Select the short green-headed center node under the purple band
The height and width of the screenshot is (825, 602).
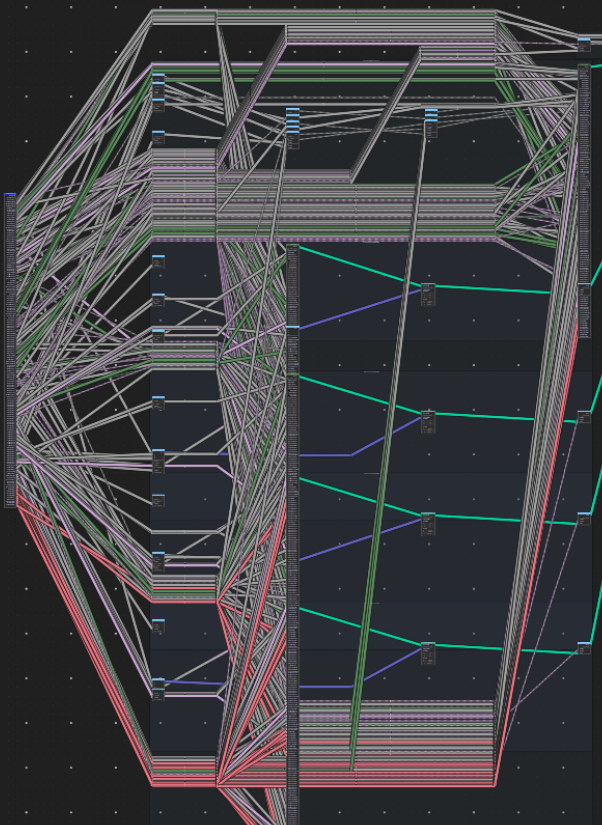293,285
